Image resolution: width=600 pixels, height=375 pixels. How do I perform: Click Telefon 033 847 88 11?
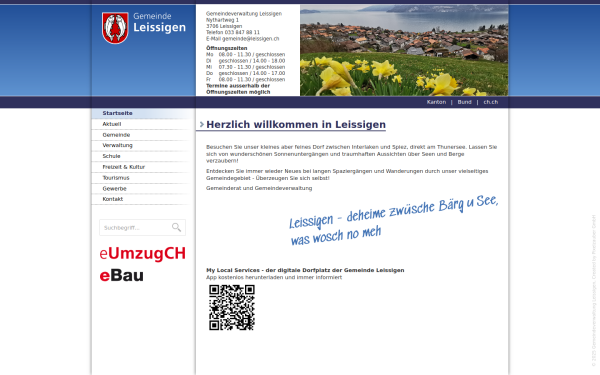233,33
